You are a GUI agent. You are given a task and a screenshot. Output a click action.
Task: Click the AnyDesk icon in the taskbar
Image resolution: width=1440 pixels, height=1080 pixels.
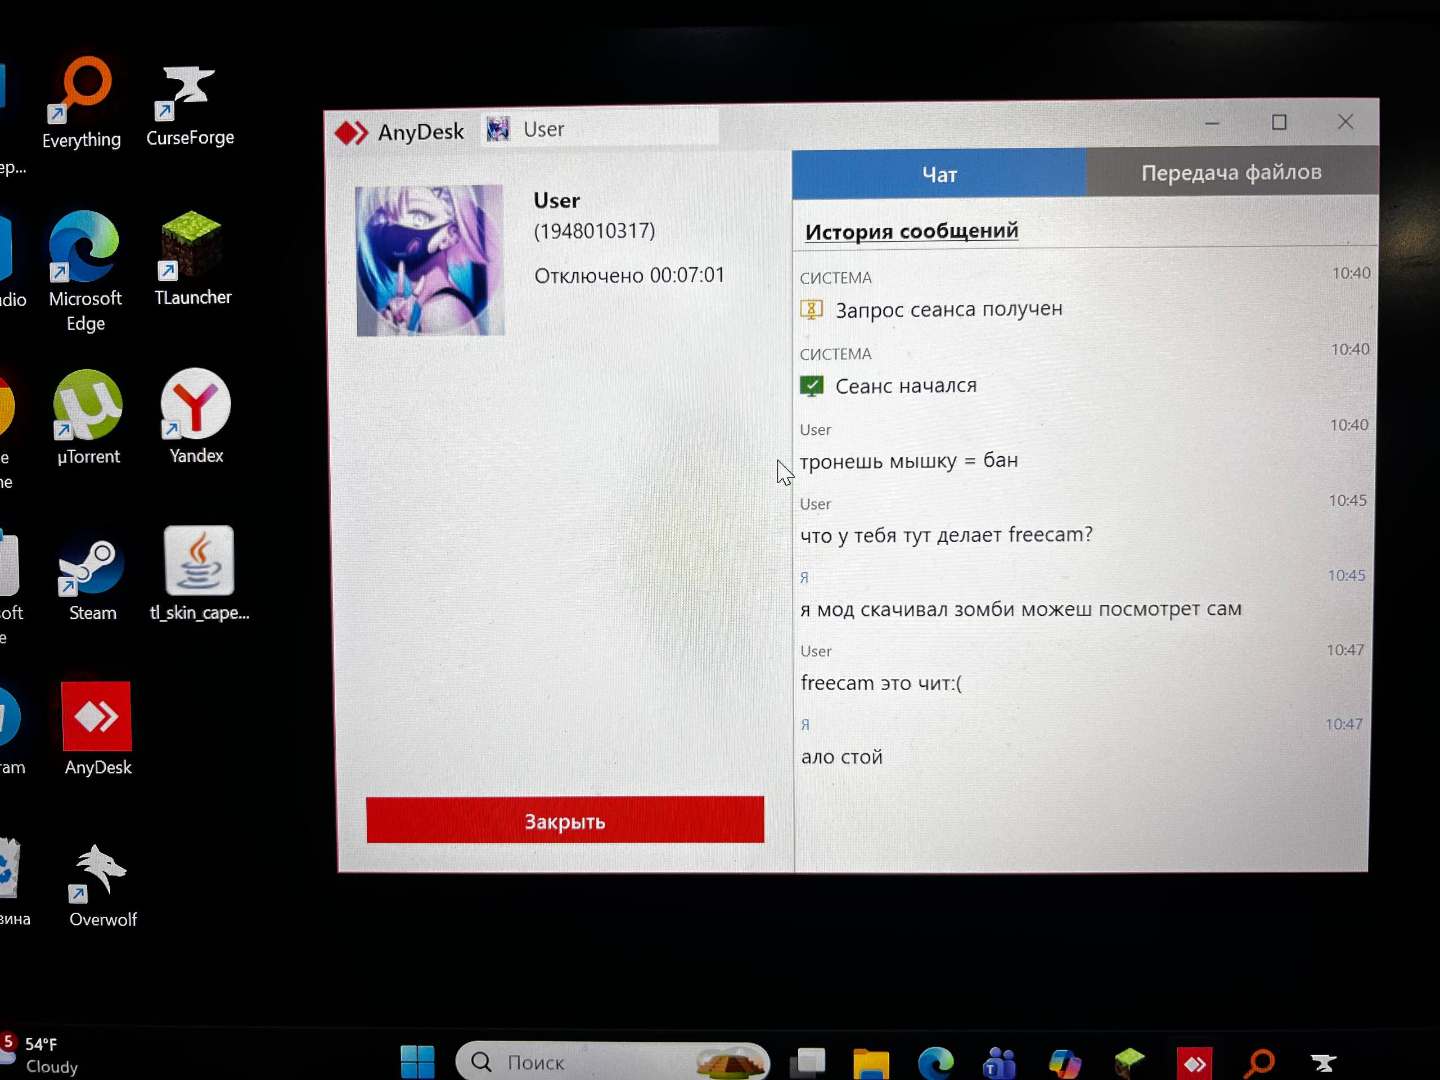[1195, 1063]
